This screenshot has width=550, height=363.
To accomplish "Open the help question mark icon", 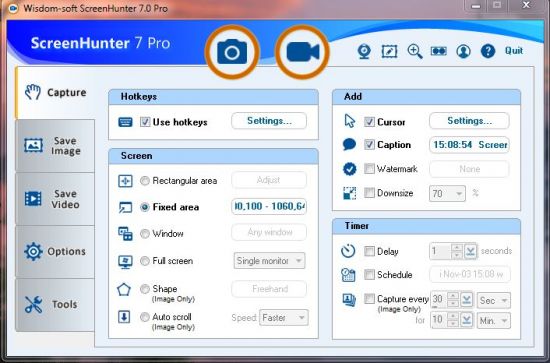I will click(488, 52).
